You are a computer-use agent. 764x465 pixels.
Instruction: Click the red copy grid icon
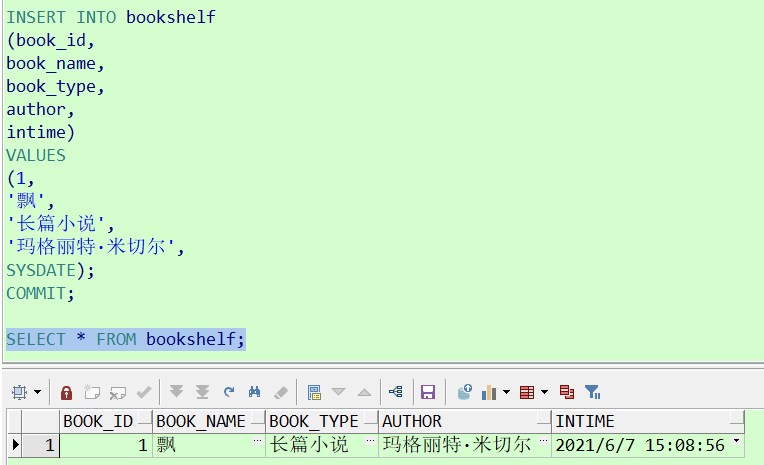pyautogui.click(x=567, y=392)
